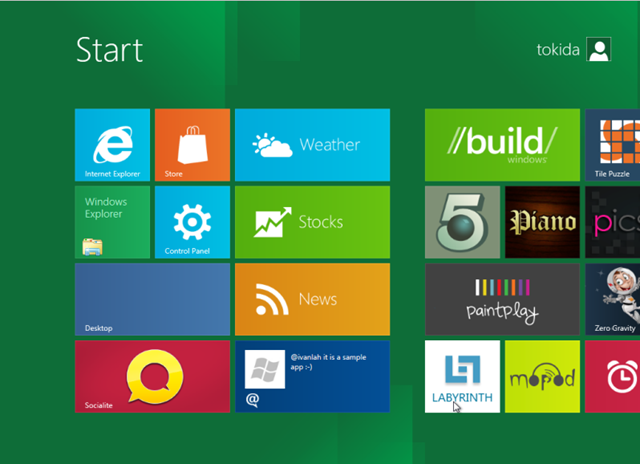Launch the Piano app tile
This screenshot has height=464, width=640.
coord(542,222)
